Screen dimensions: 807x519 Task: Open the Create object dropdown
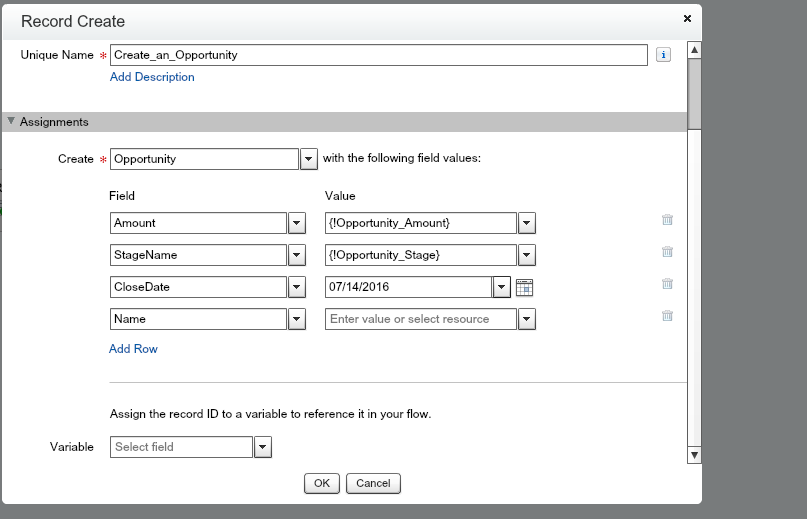309,160
